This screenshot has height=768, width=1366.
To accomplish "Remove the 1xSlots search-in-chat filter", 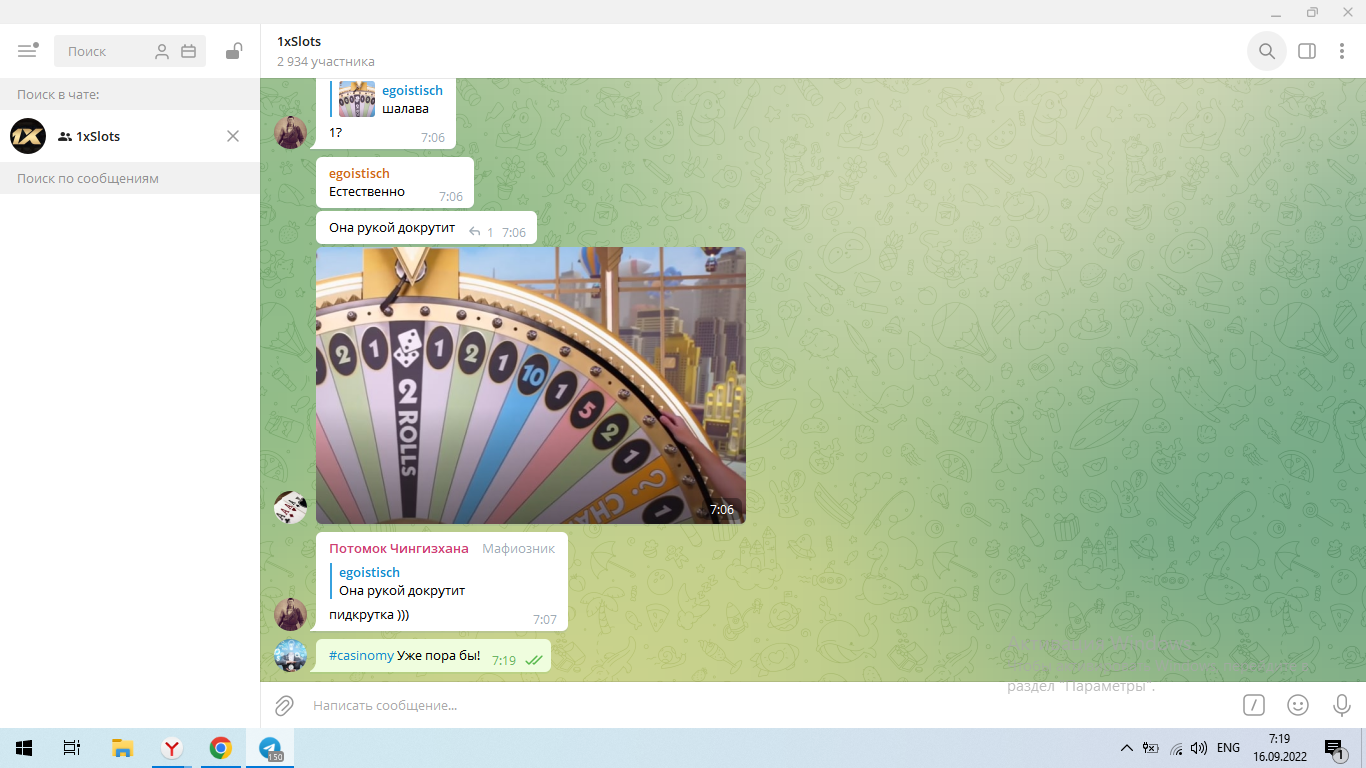I will 233,136.
